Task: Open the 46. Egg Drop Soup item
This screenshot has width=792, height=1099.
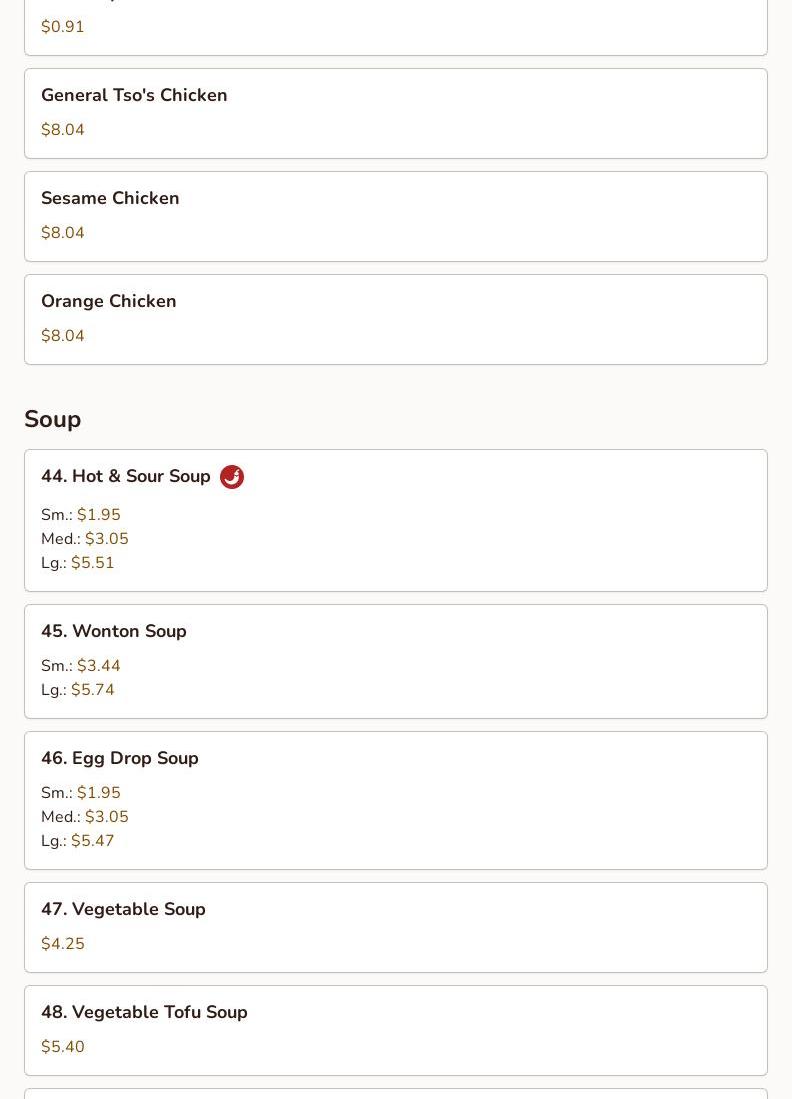Action: click(120, 759)
